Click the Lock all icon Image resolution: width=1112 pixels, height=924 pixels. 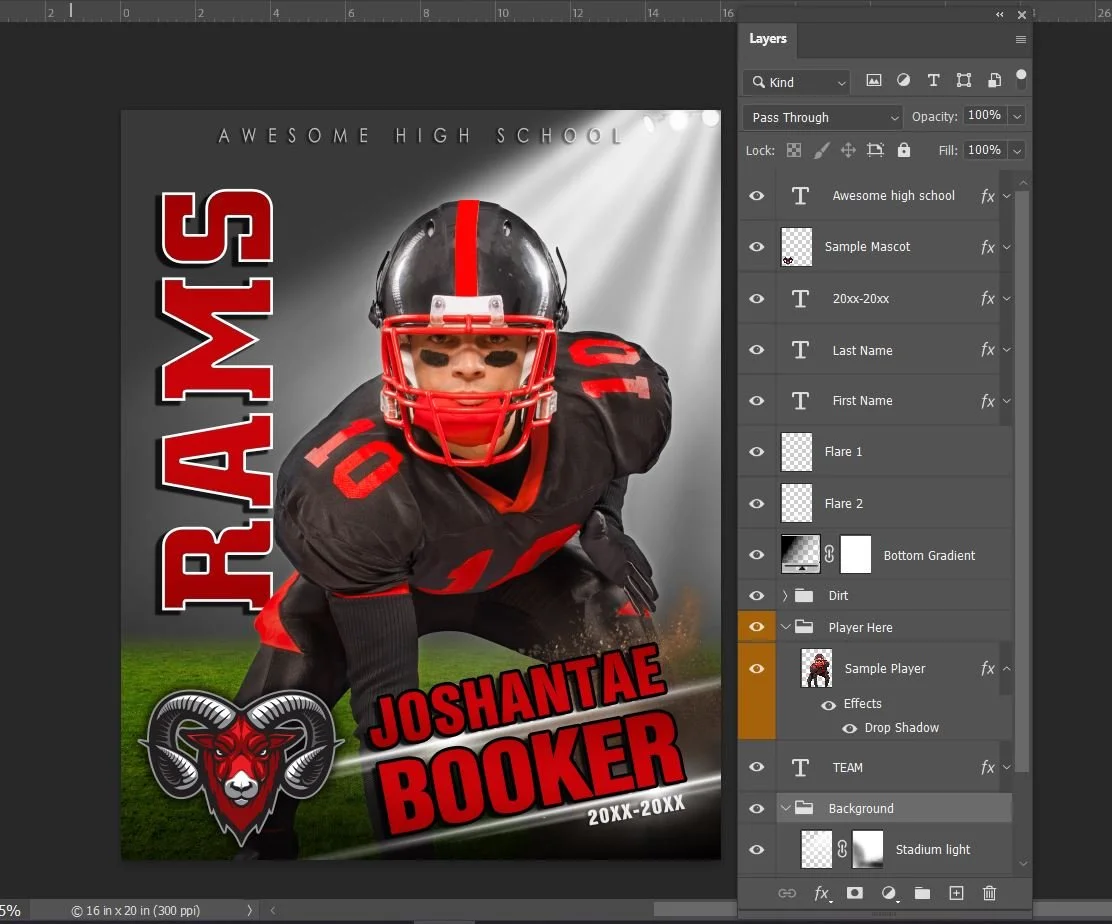pyautogui.click(x=904, y=150)
